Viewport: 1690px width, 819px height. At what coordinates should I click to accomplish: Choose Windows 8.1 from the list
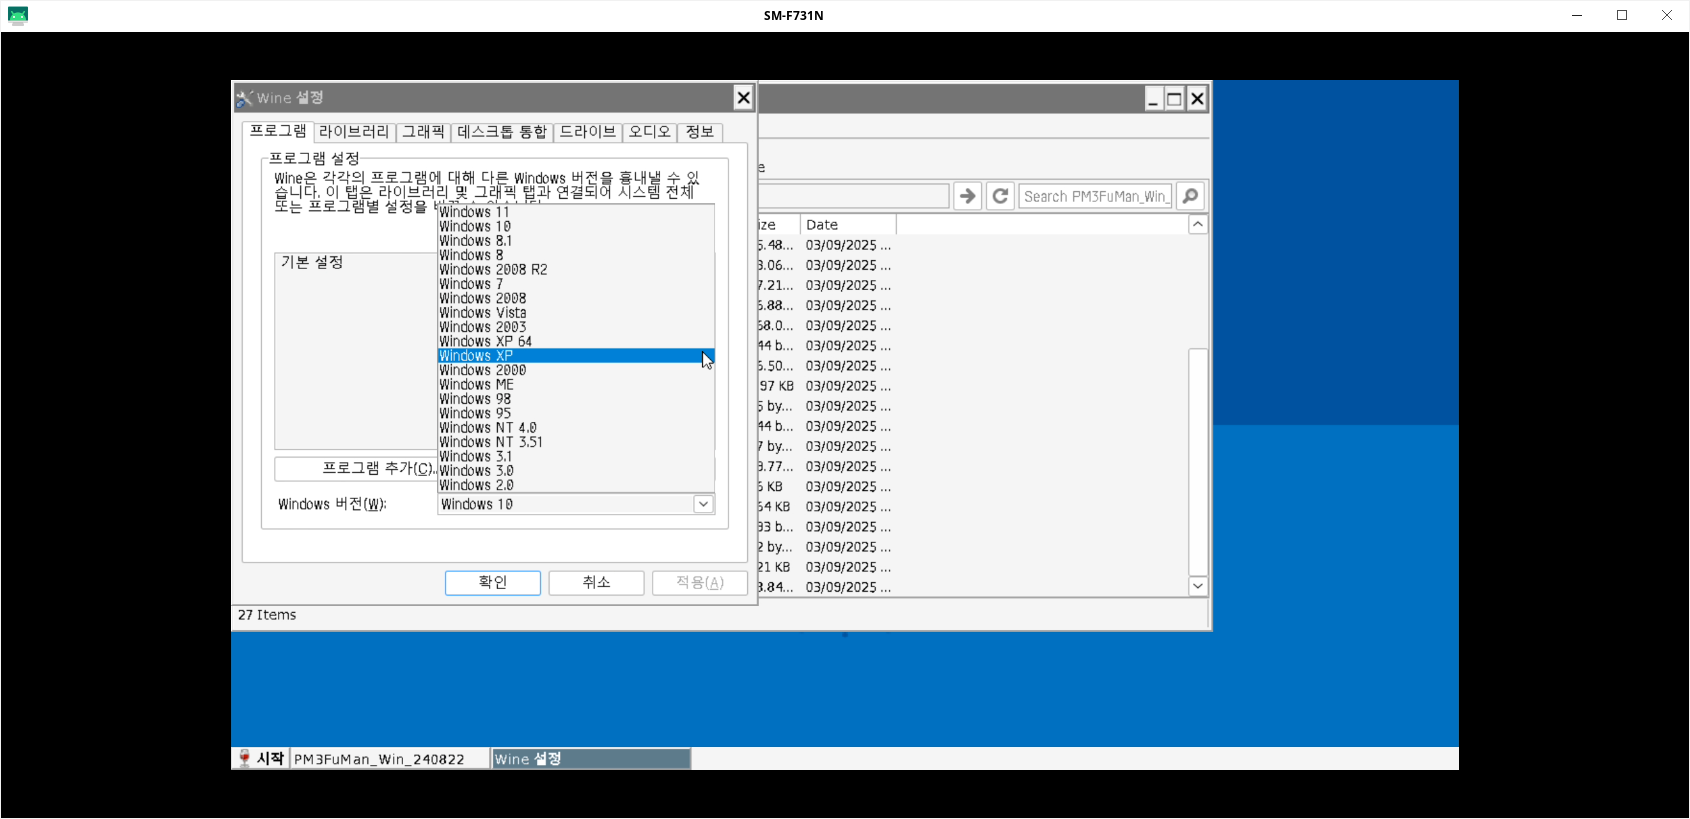(576, 241)
